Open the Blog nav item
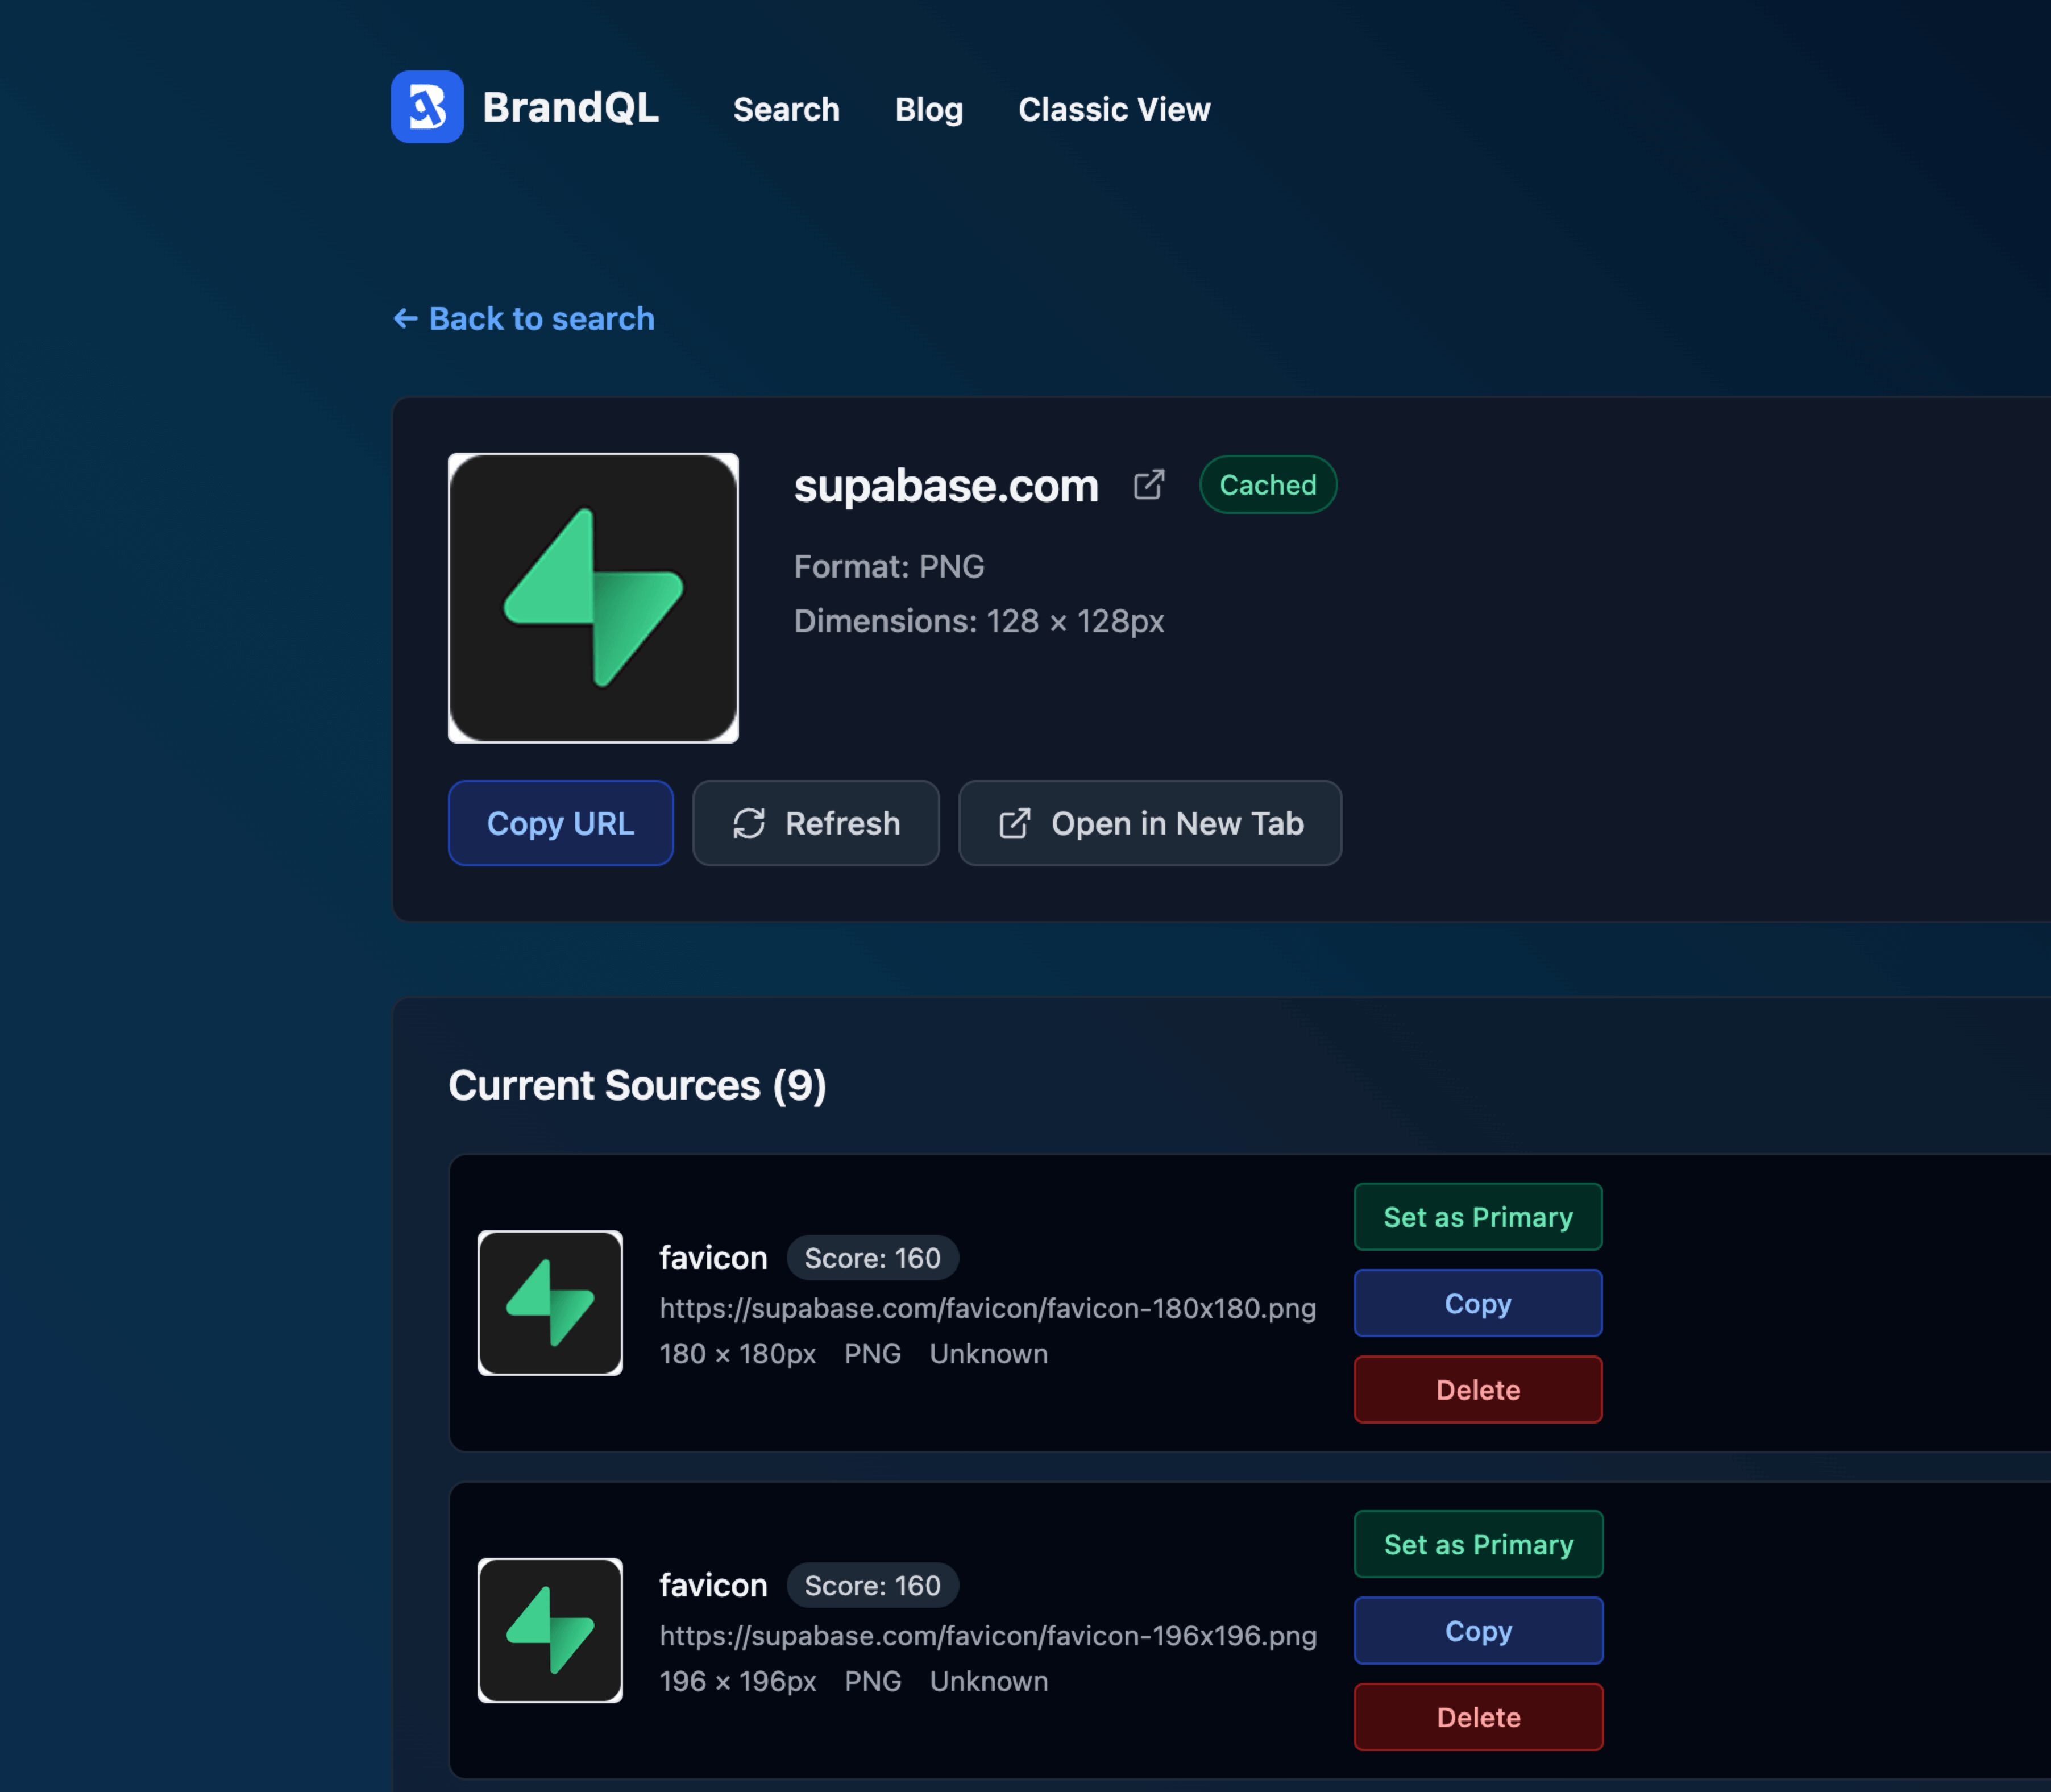 [x=929, y=109]
